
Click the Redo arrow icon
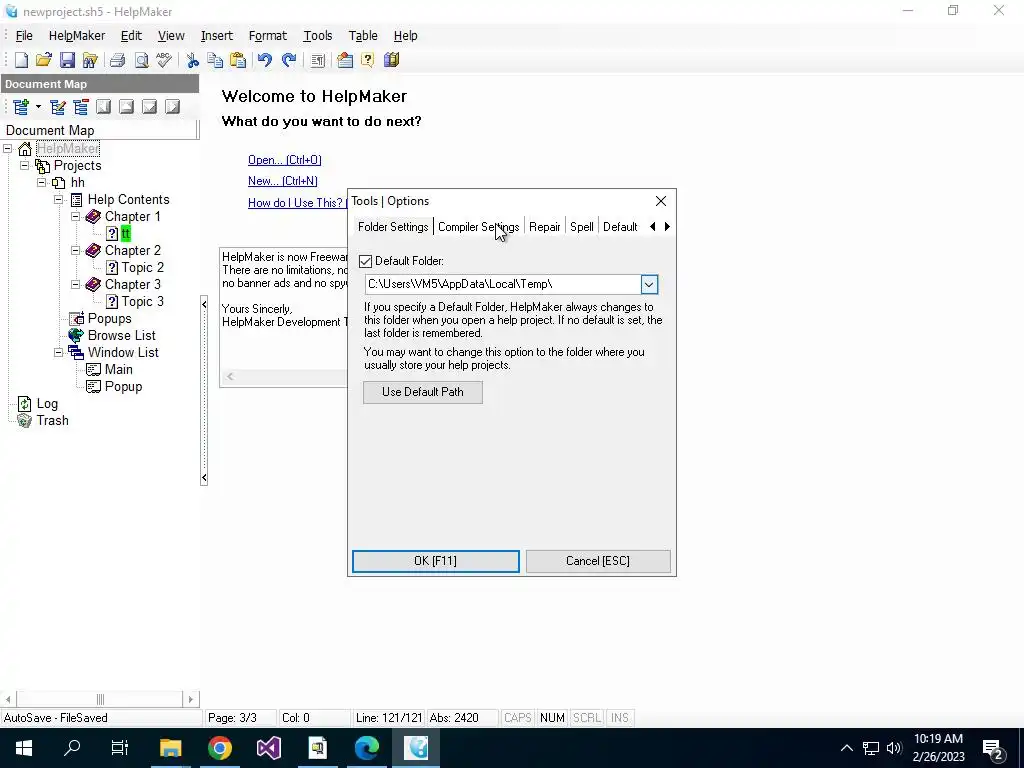click(x=289, y=60)
